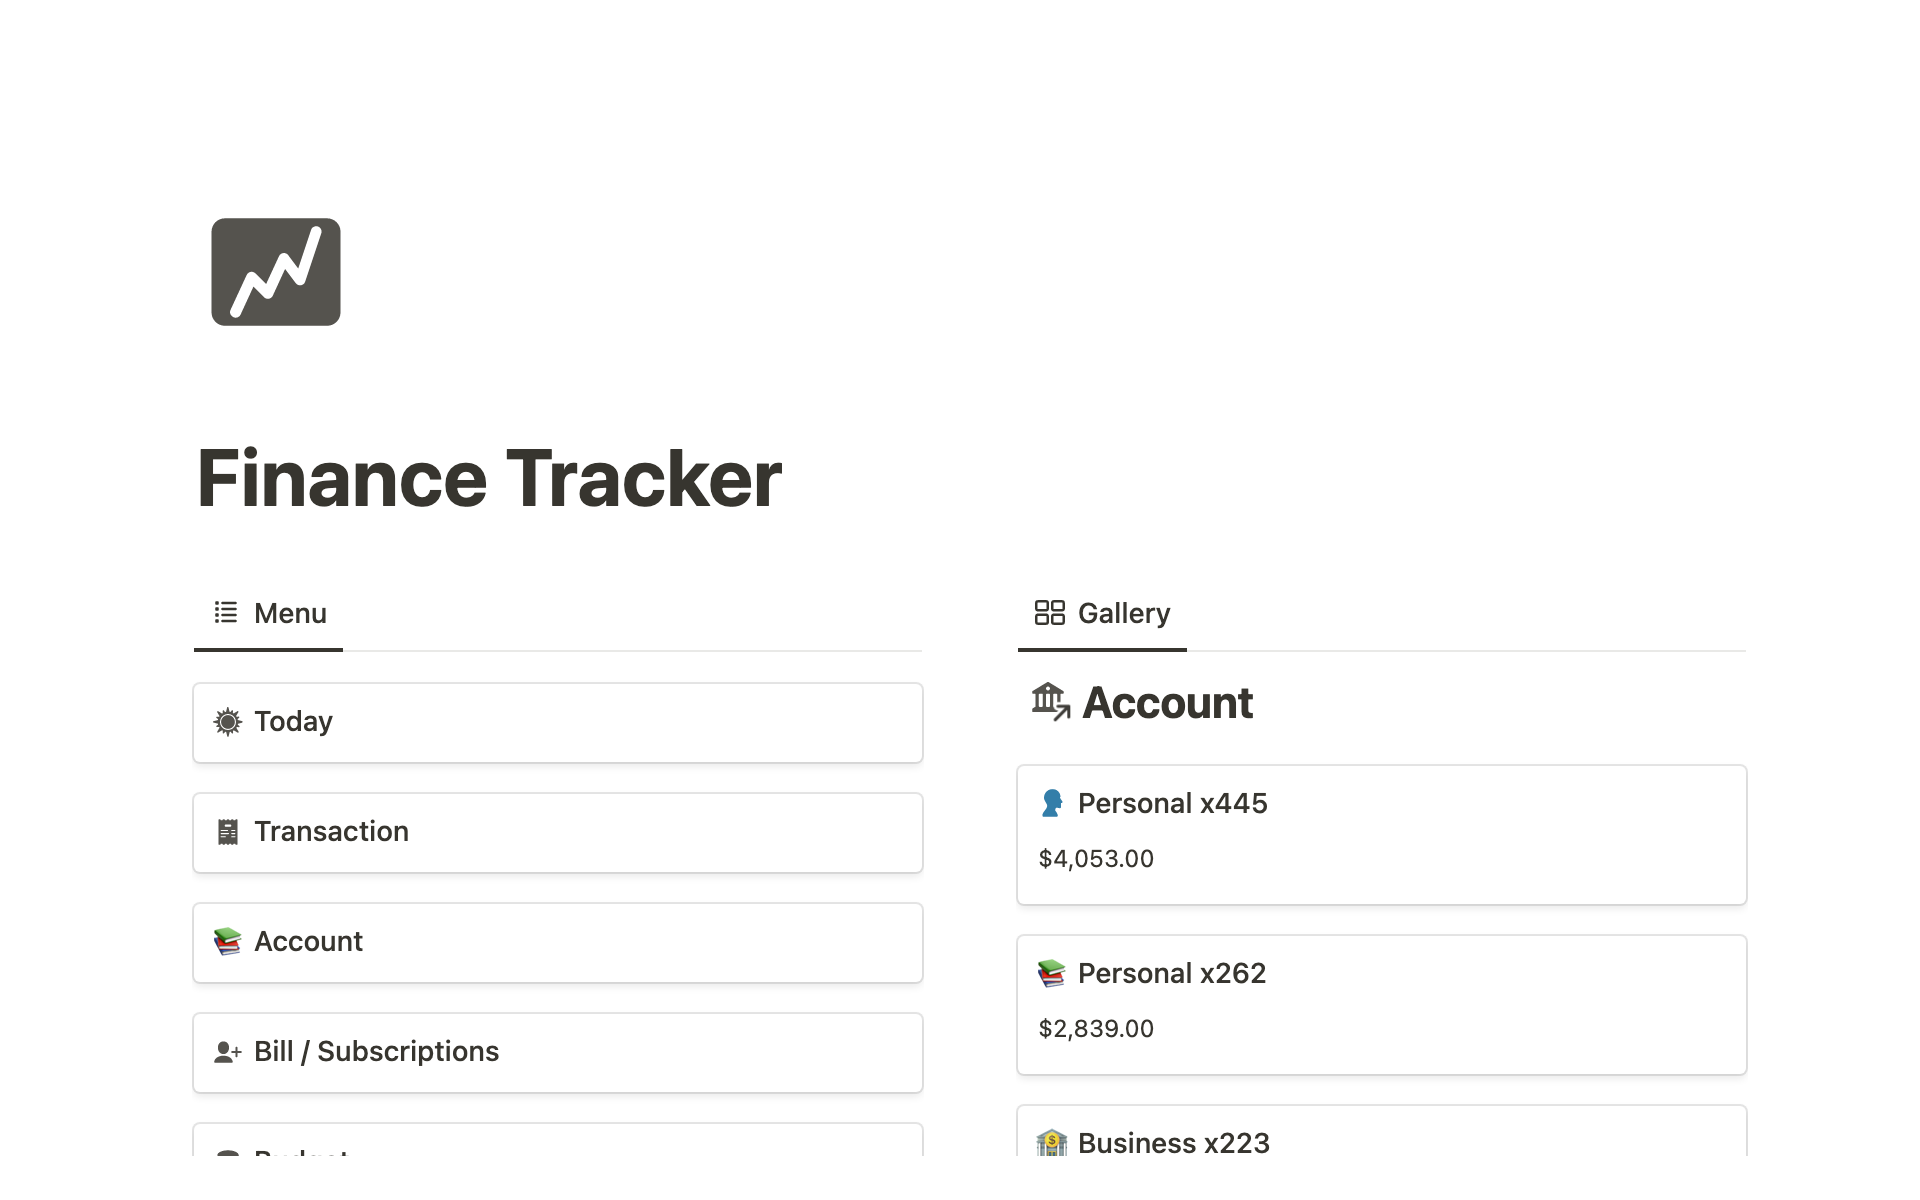Click the silhouette icon on Personal x445 card
This screenshot has height=1200, width=1920.
1051,804
